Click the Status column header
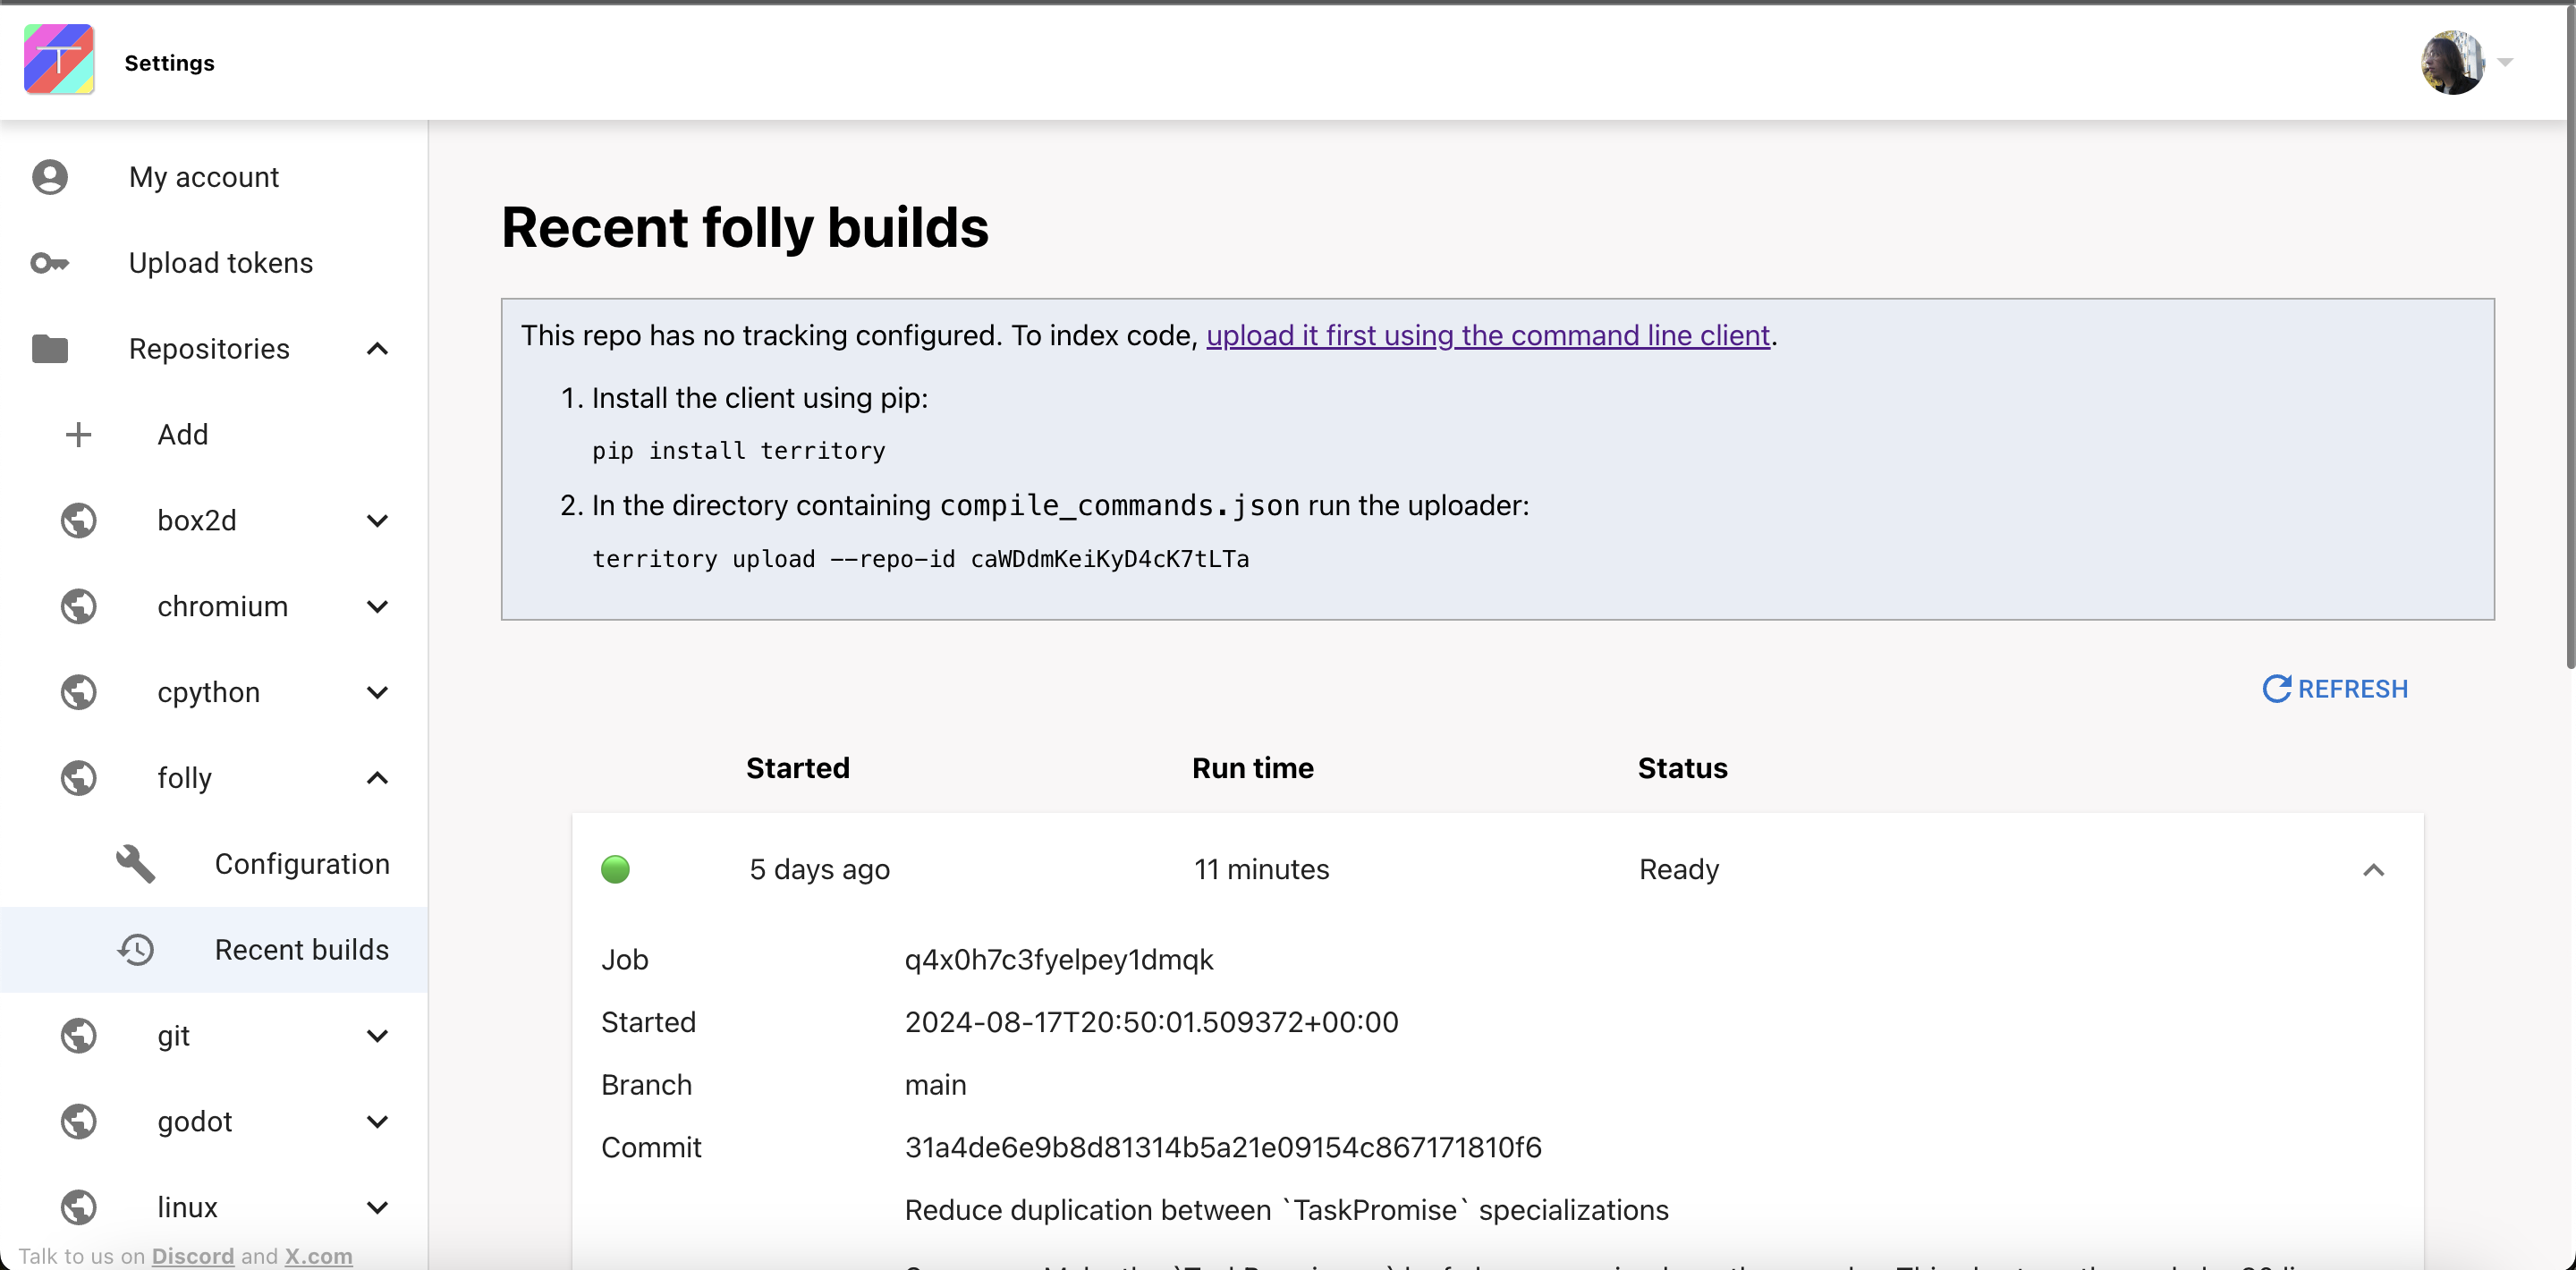Viewport: 2576px width, 1270px height. (x=1682, y=768)
